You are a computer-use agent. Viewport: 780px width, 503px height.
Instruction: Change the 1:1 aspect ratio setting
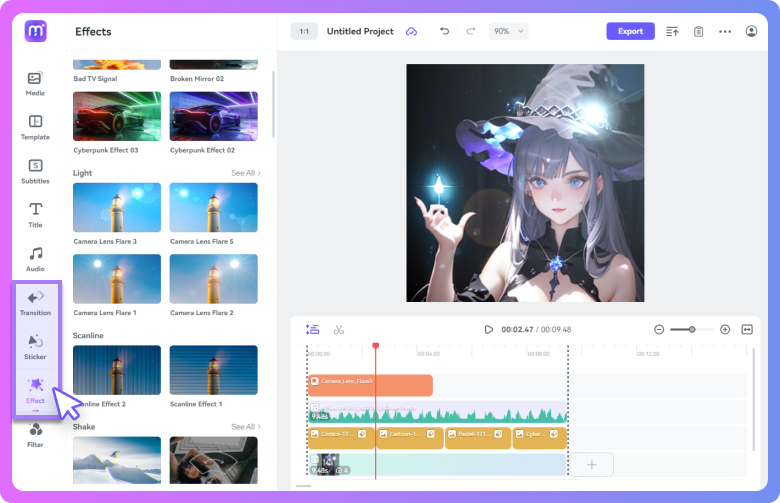point(304,31)
